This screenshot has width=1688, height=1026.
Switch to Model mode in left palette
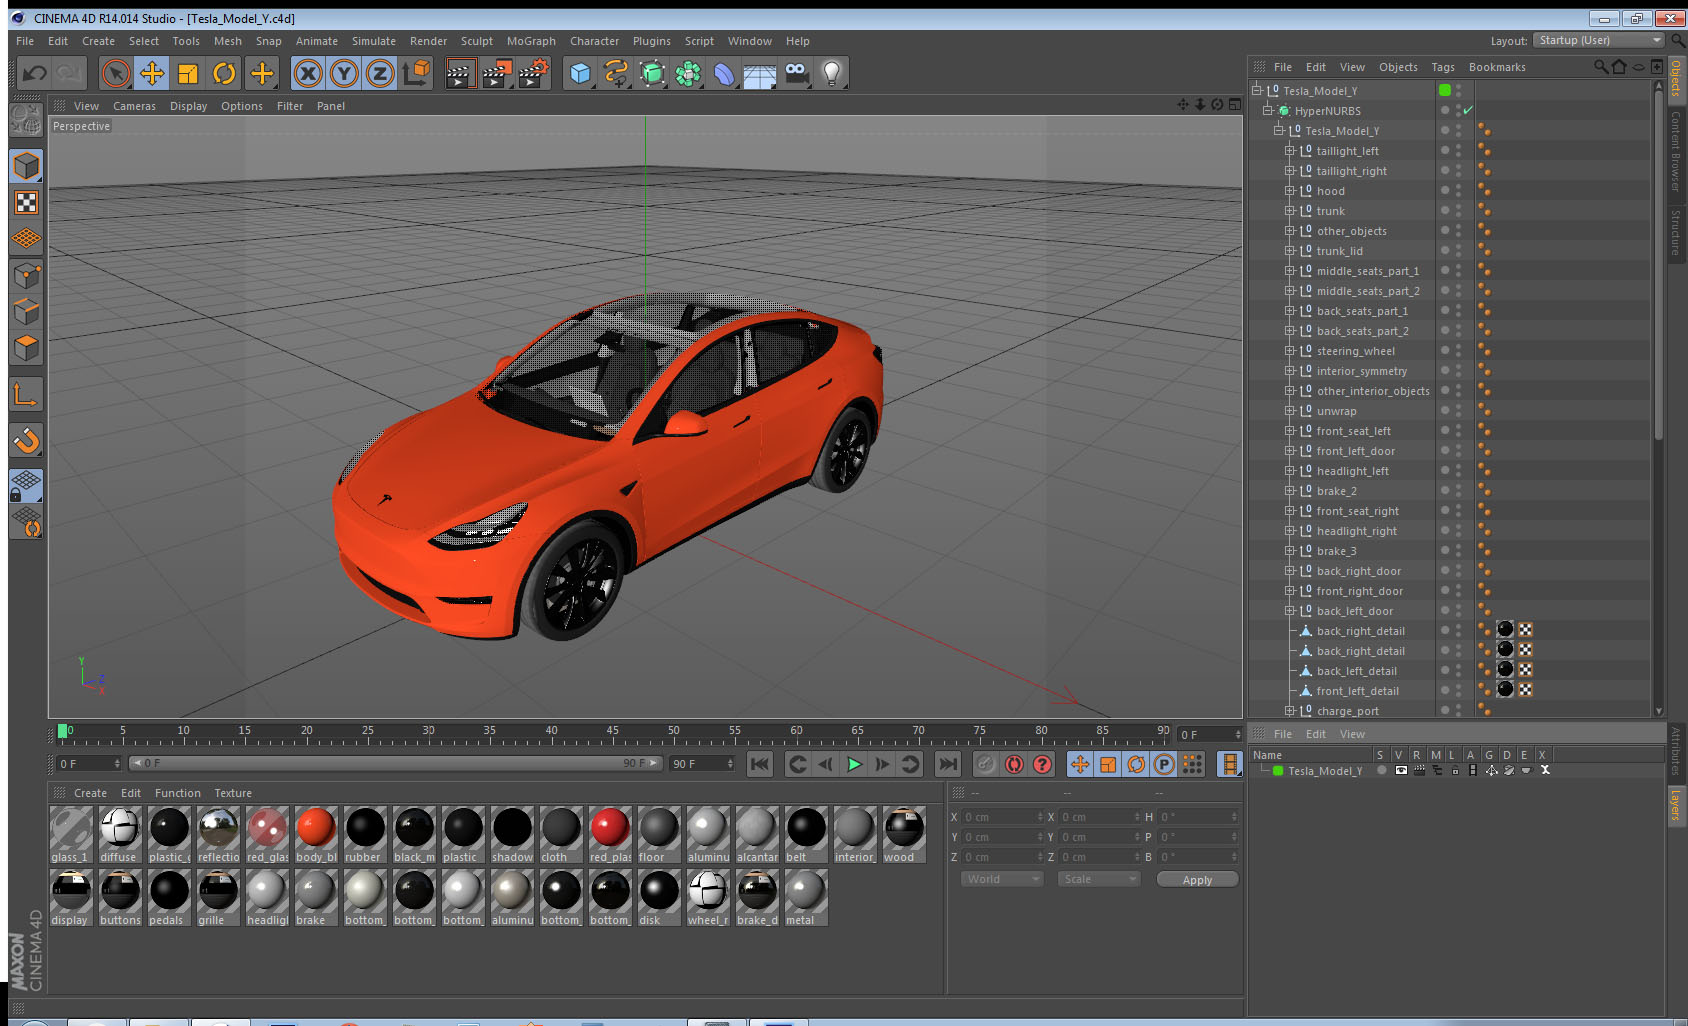26,166
